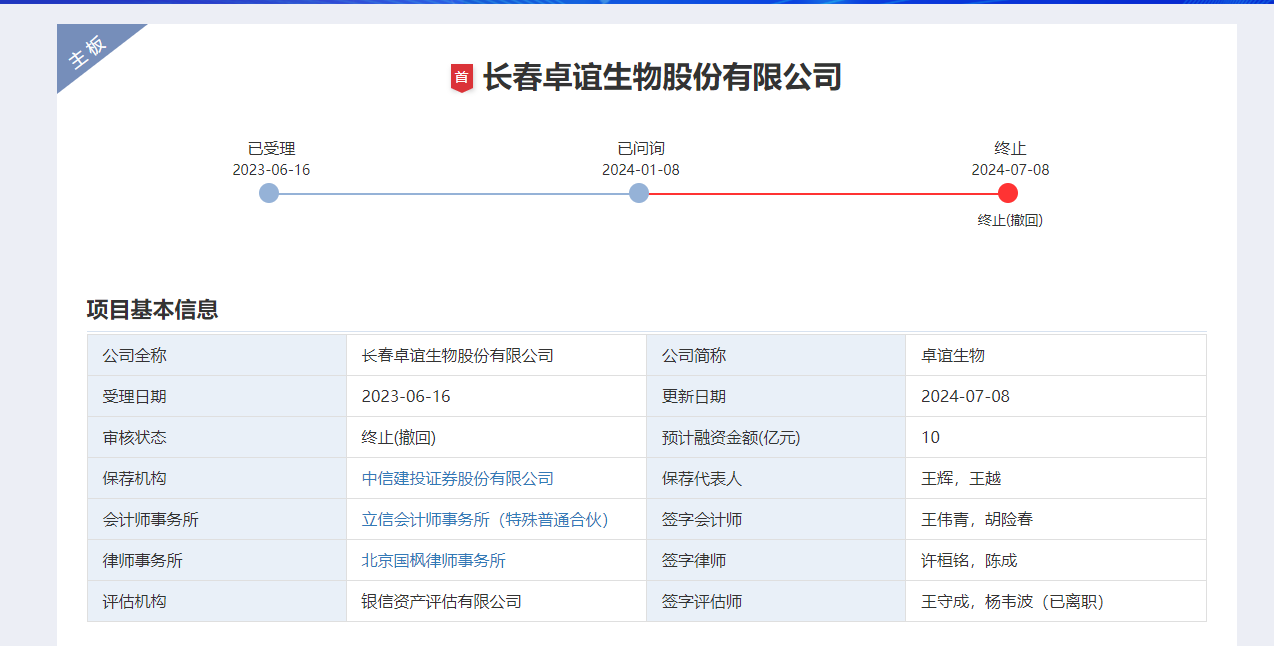The image size is (1274, 646).
Task: Click the 保荐机构 label cell
Action: pos(217,478)
